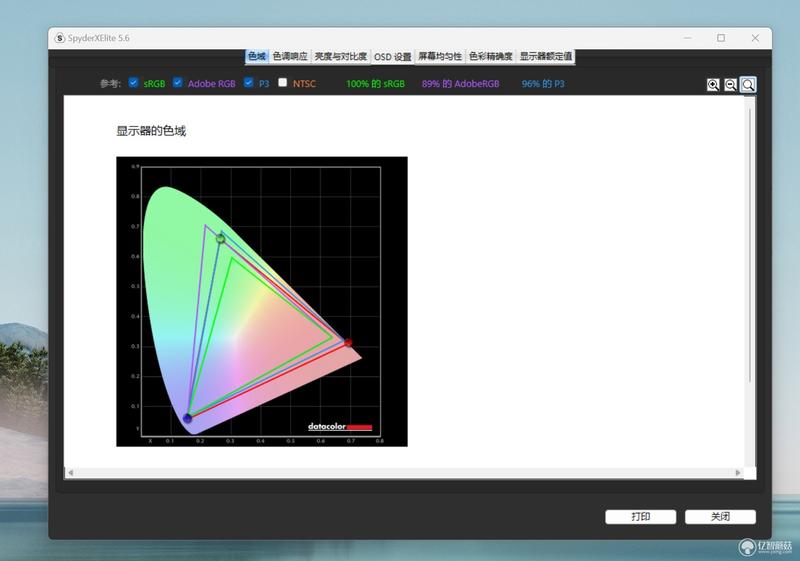This screenshot has height=561, width=800.
Task: Click the 打印 button
Action: [x=641, y=517]
